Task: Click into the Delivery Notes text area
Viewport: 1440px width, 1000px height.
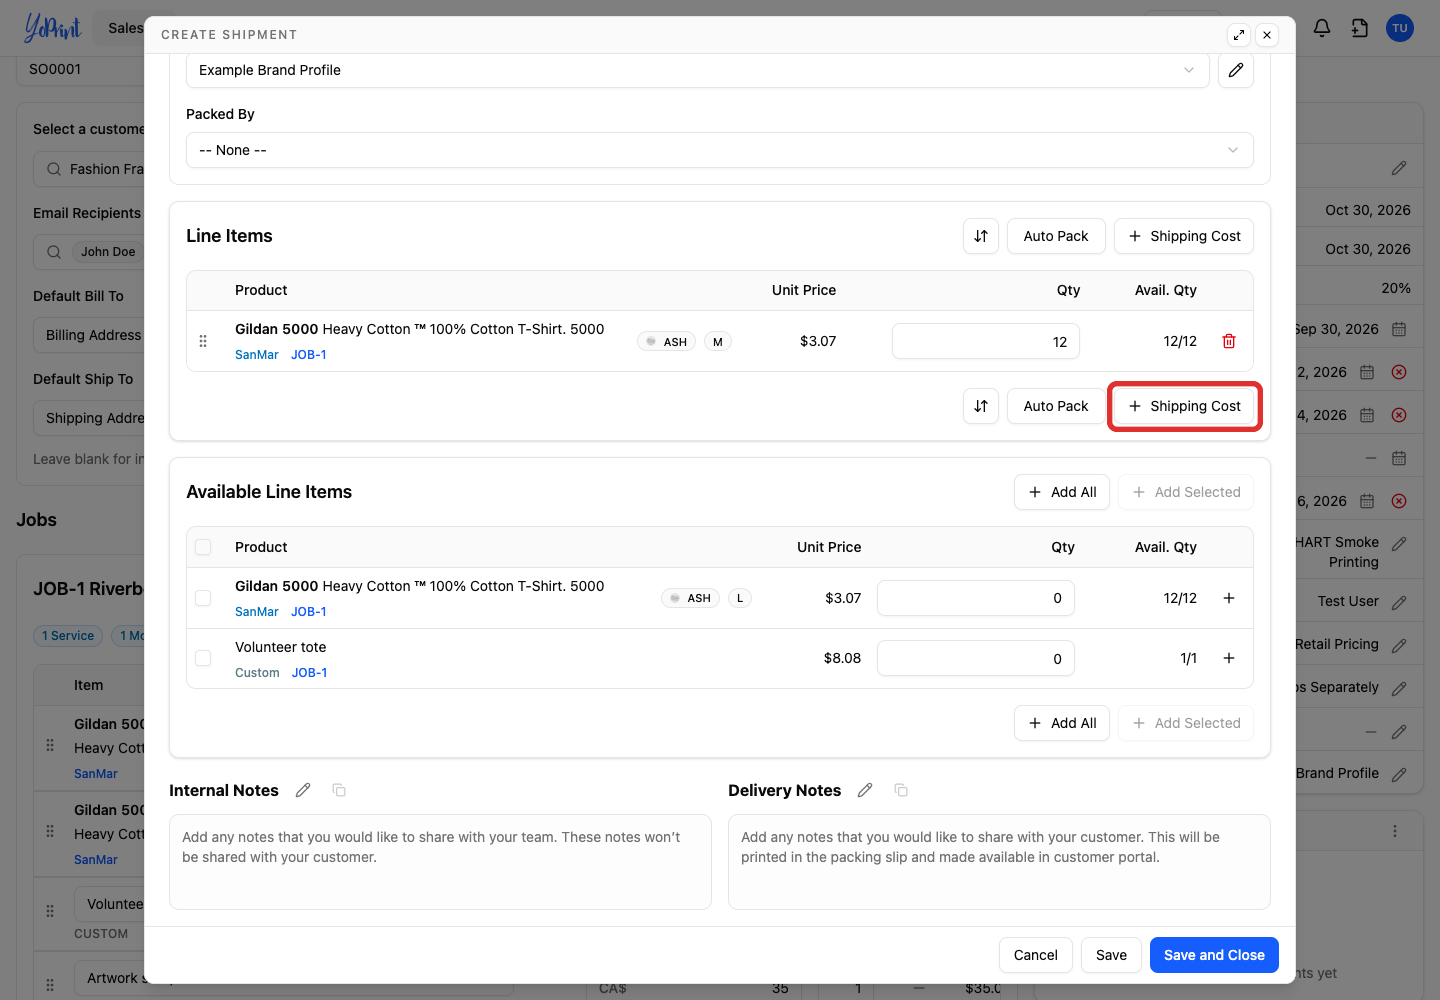Action: (999, 862)
